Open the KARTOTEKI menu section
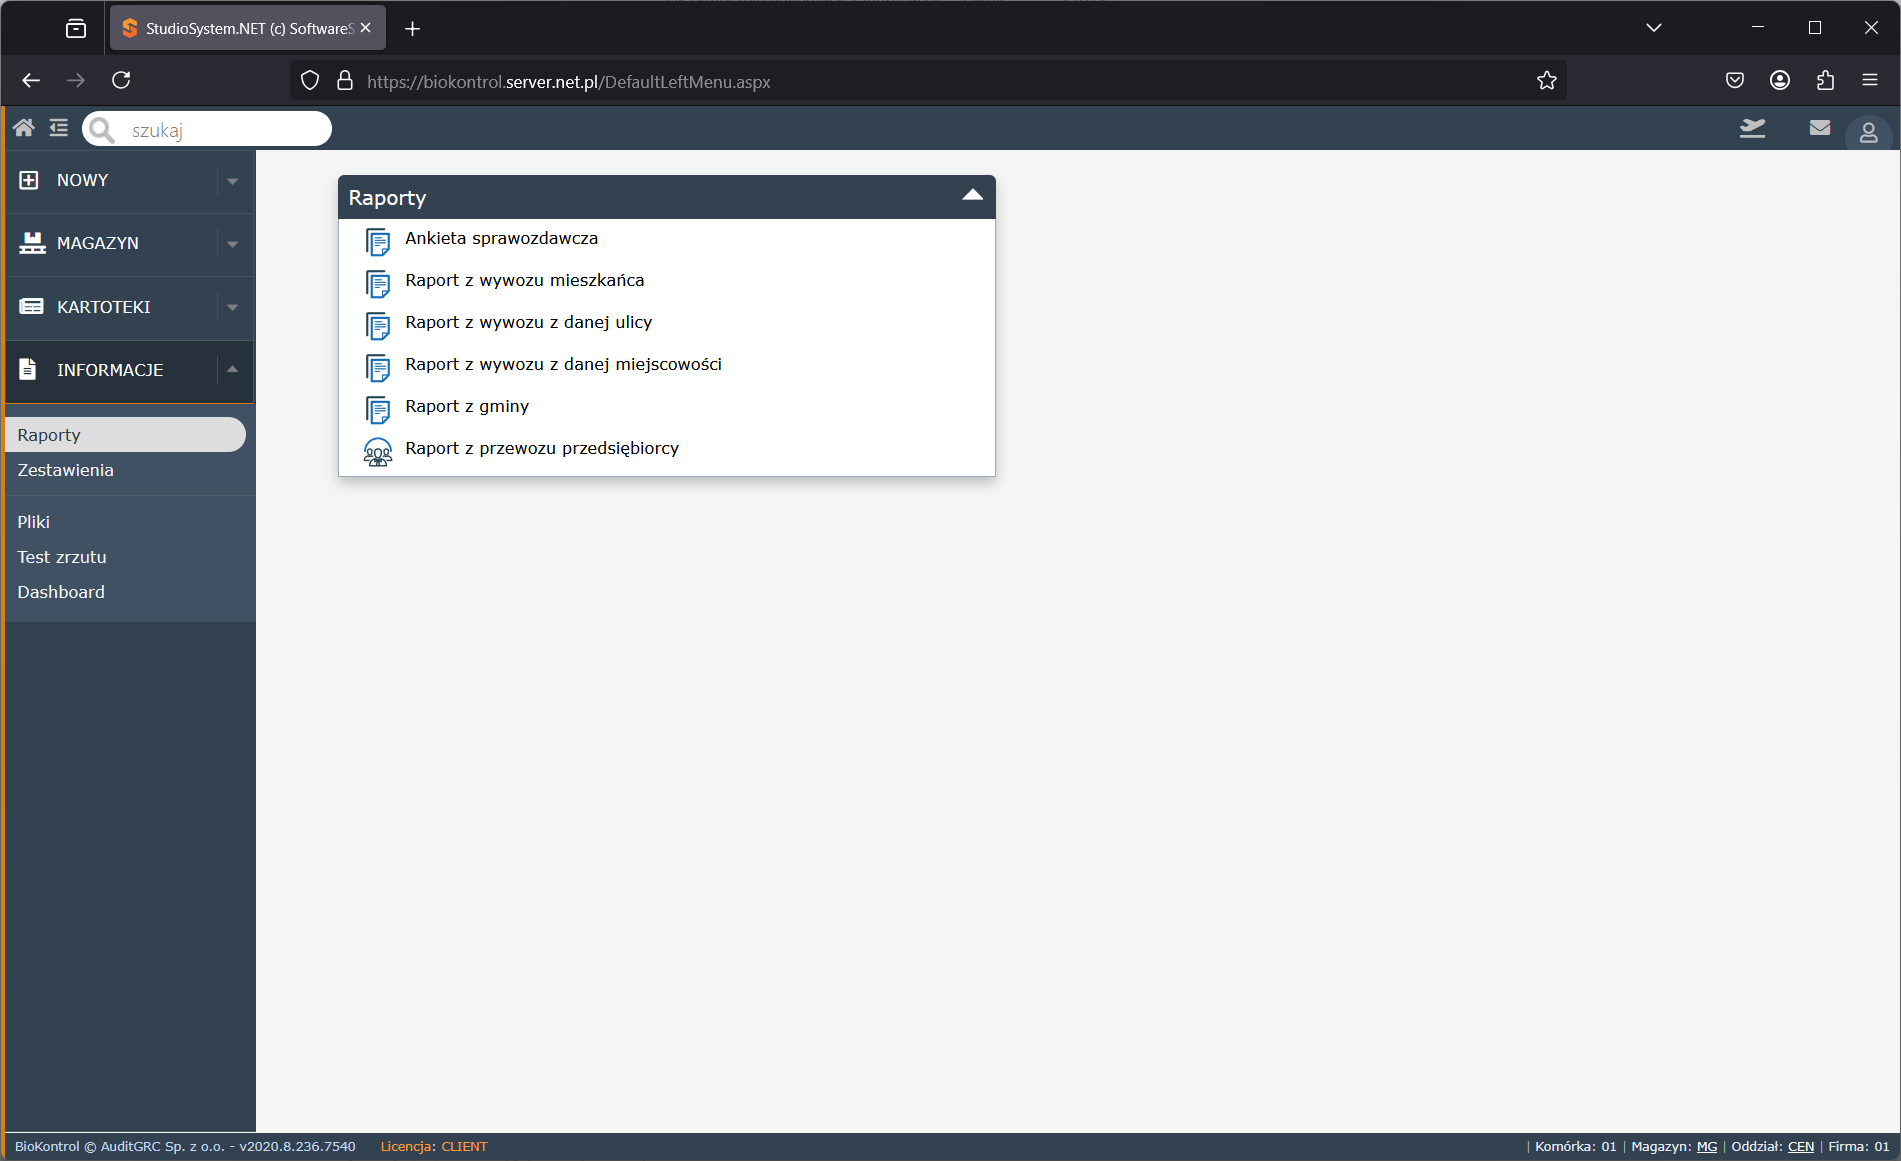This screenshot has height=1161, width=1901. [129, 307]
